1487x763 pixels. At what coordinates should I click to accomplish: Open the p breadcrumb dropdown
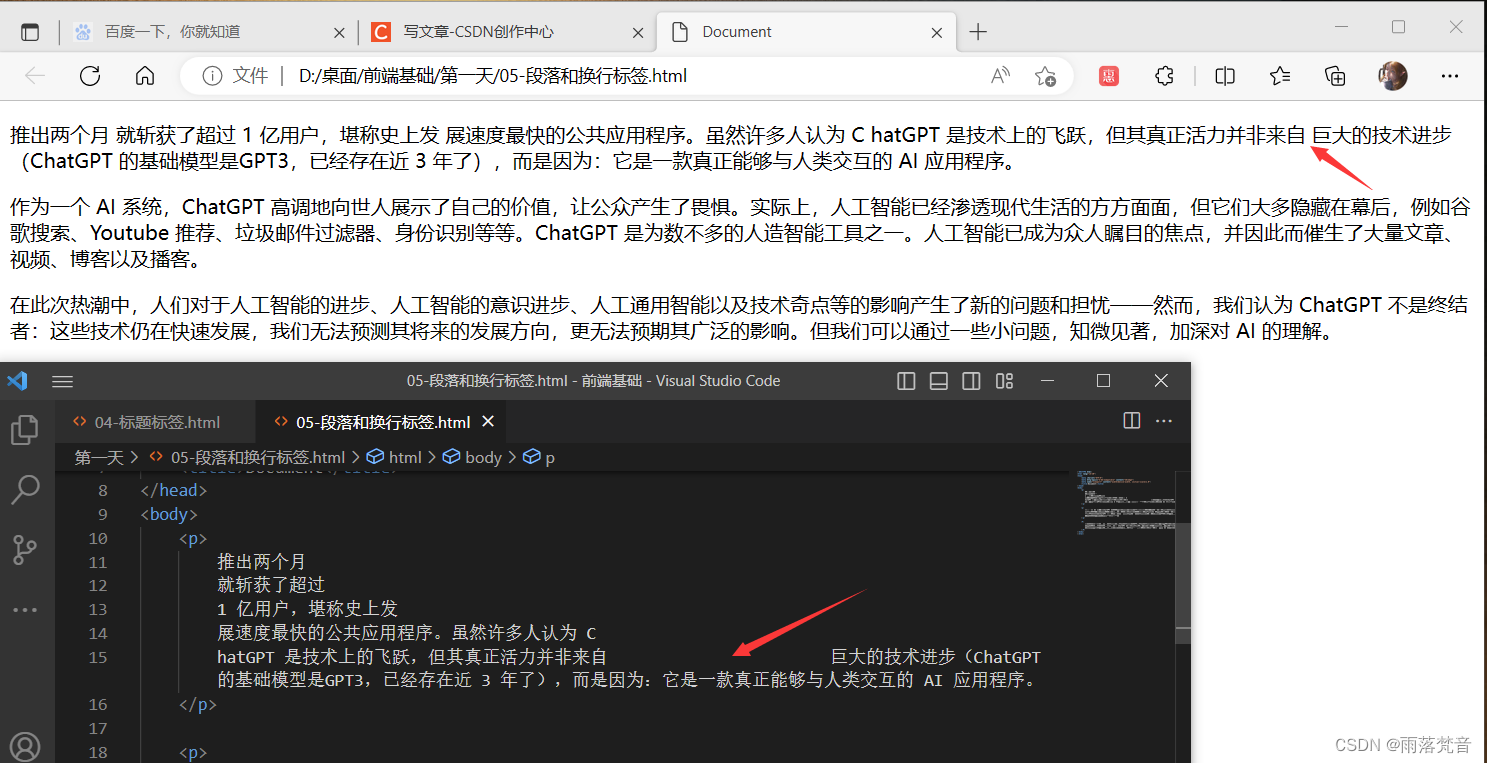coord(550,457)
